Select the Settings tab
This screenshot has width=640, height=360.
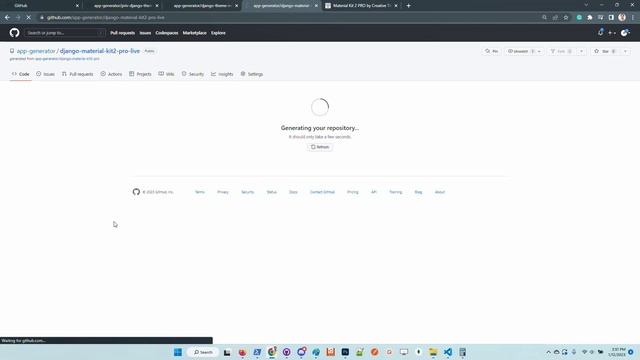[251, 74]
